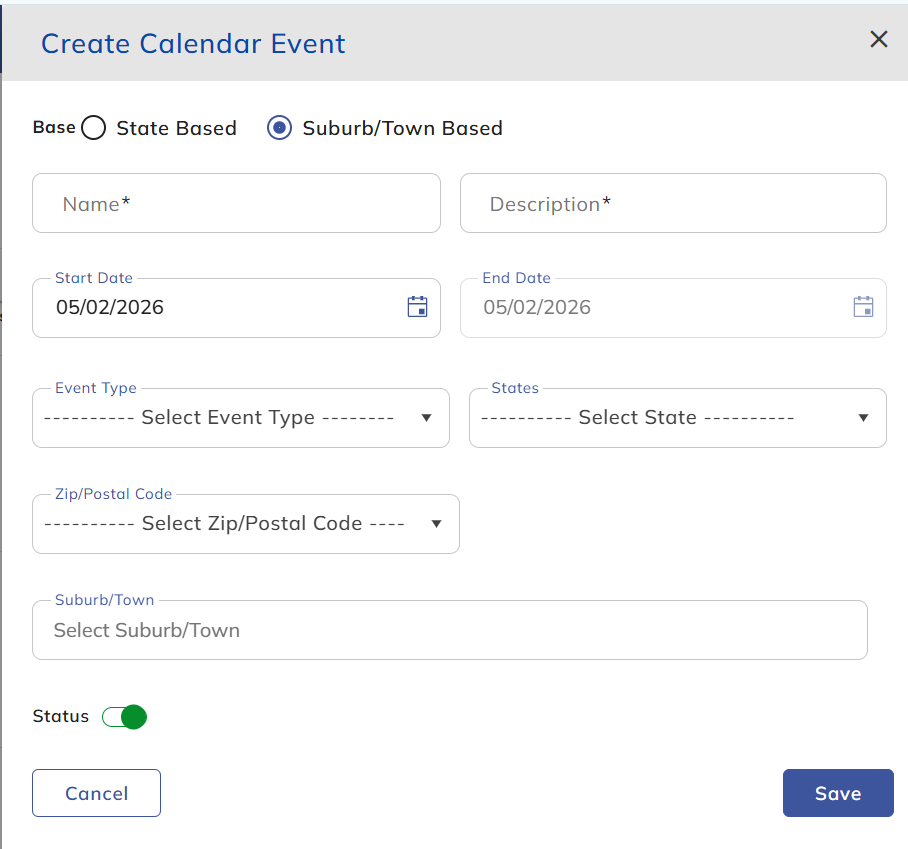Focus the Name text field
The width and height of the screenshot is (908, 849).
(236, 204)
